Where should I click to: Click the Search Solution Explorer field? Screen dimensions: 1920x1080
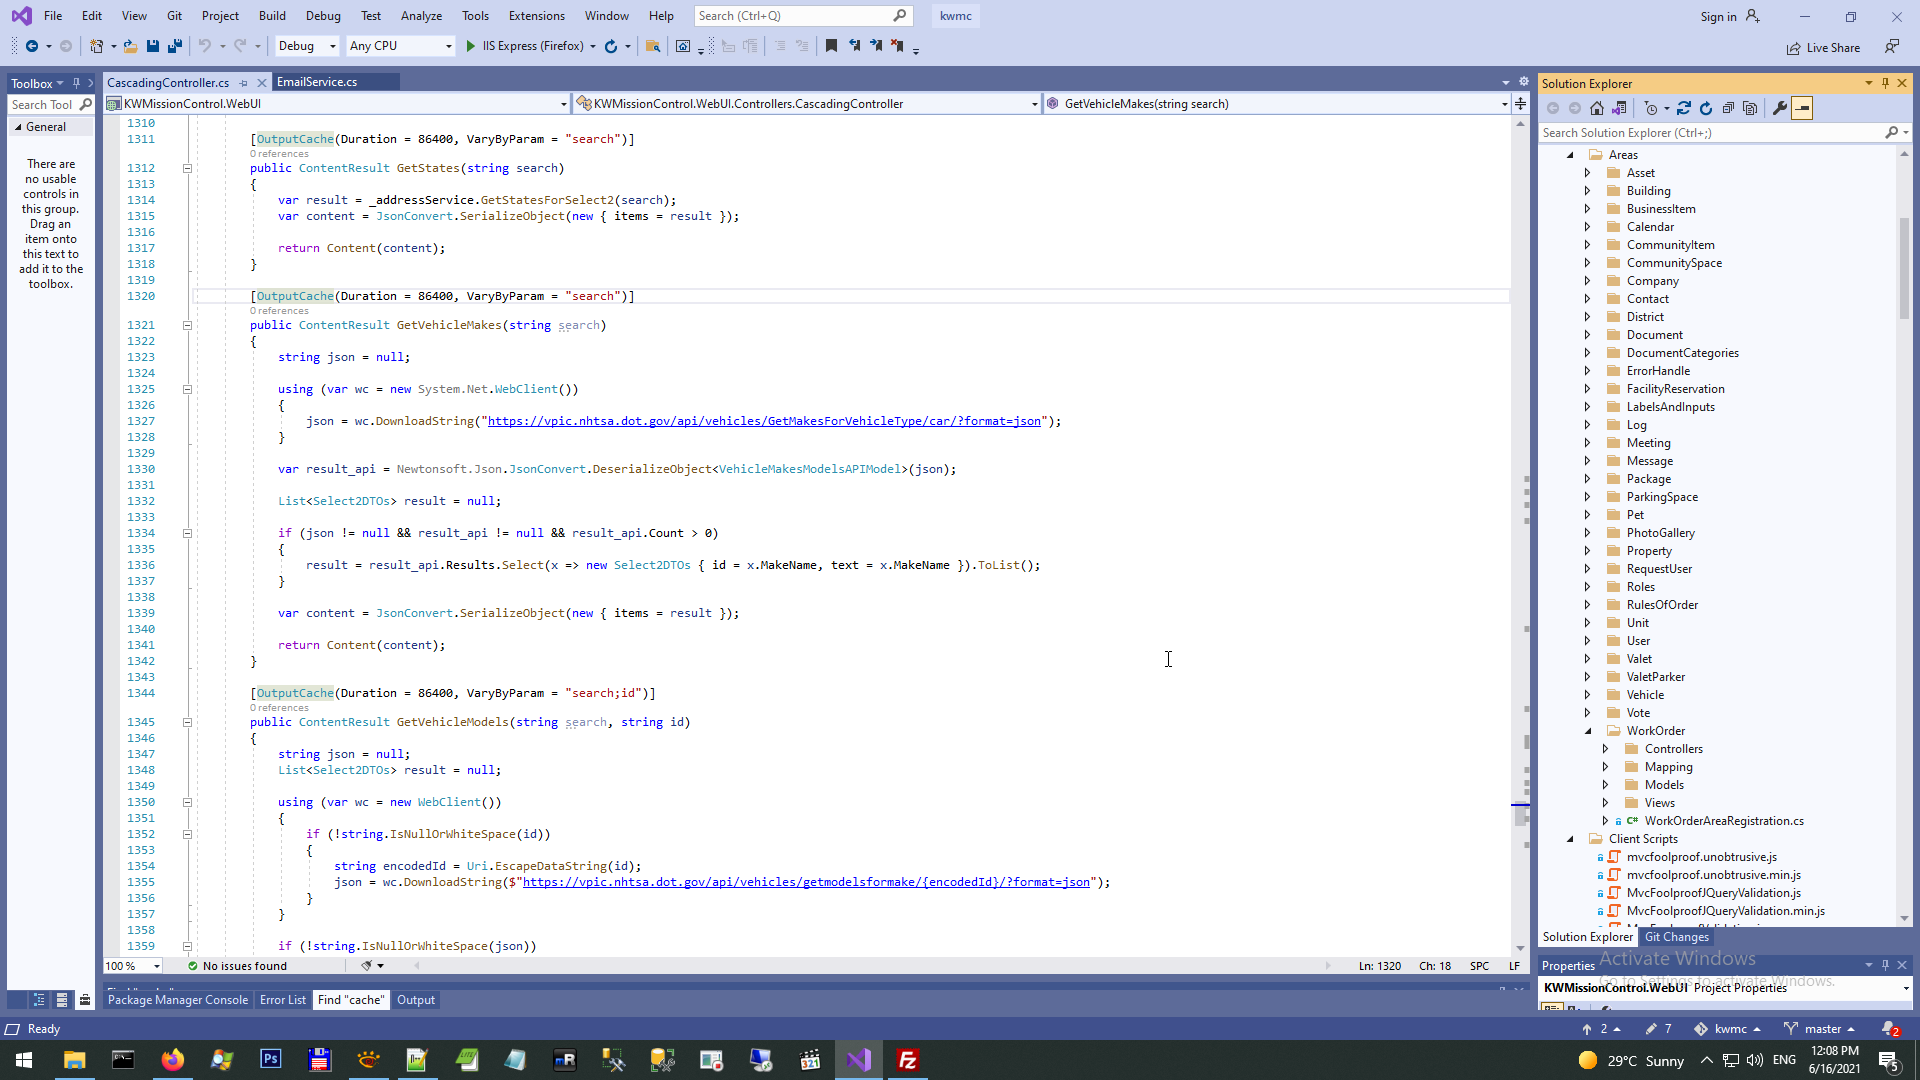(1710, 132)
